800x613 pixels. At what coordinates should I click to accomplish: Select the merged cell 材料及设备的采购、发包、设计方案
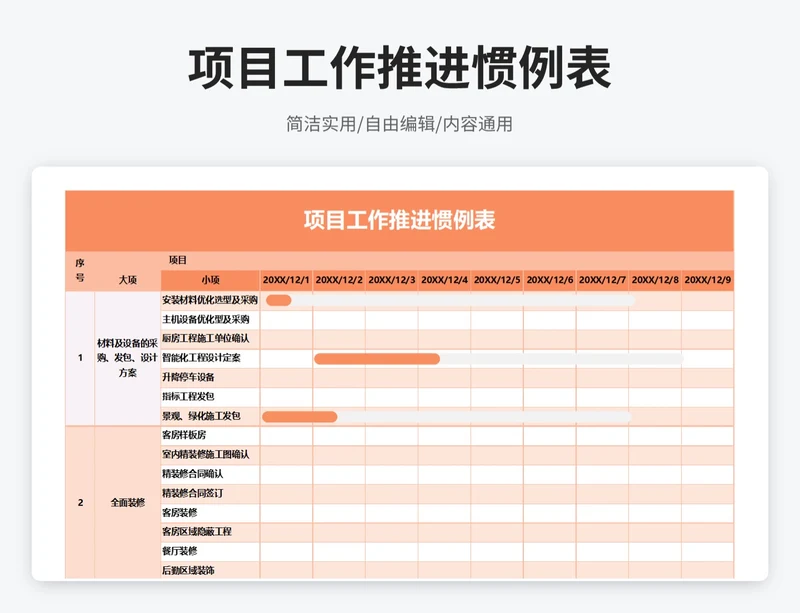tap(128, 358)
